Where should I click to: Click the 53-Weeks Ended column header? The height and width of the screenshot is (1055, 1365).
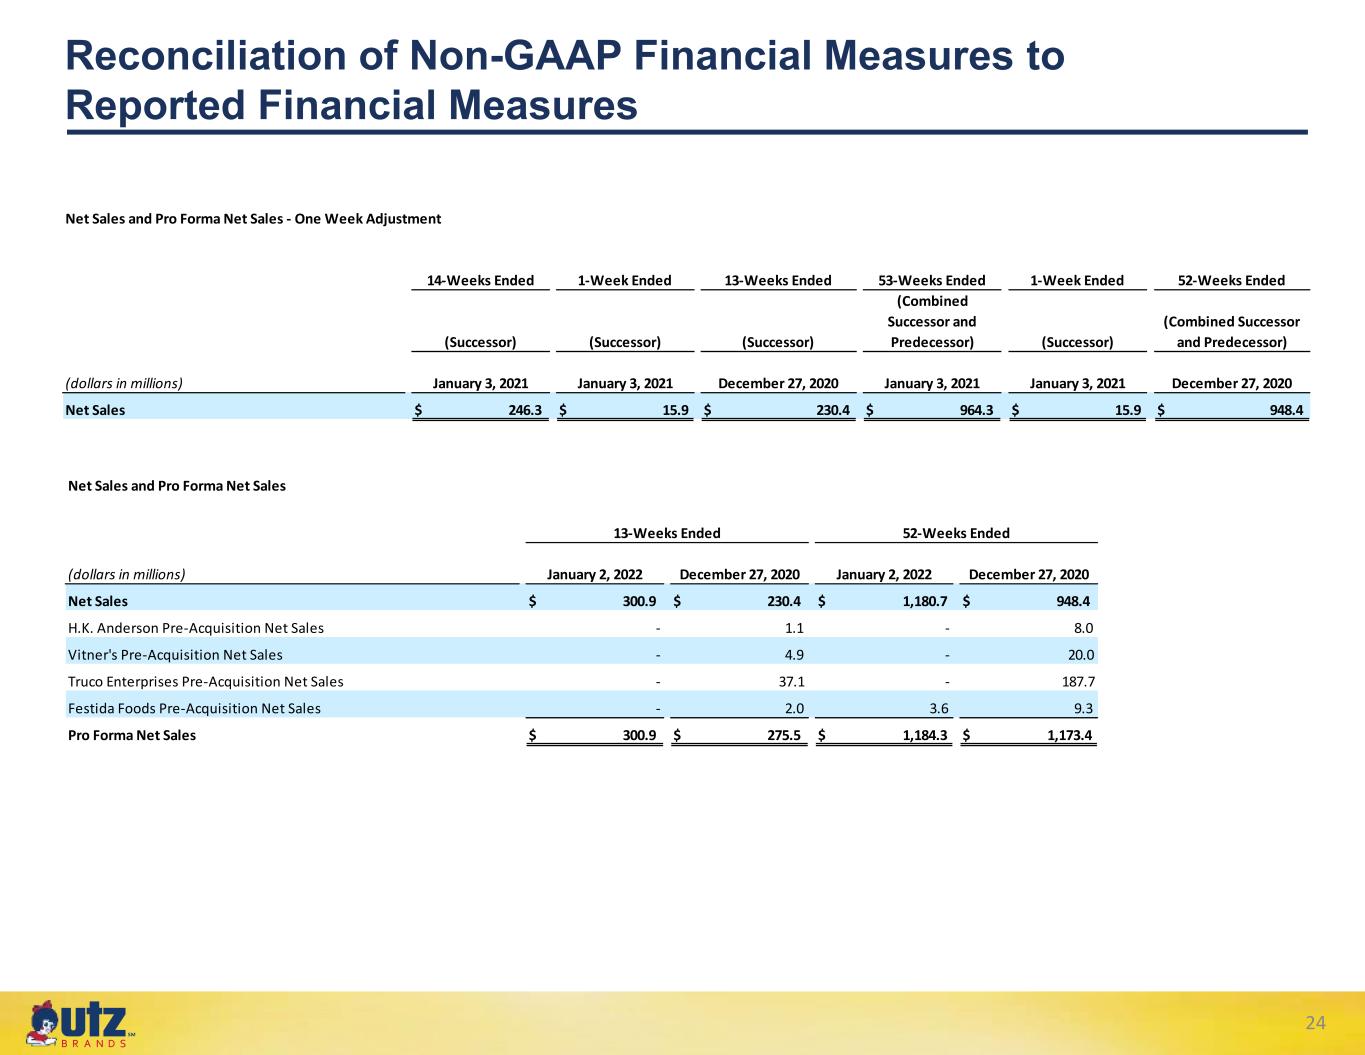point(932,280)
